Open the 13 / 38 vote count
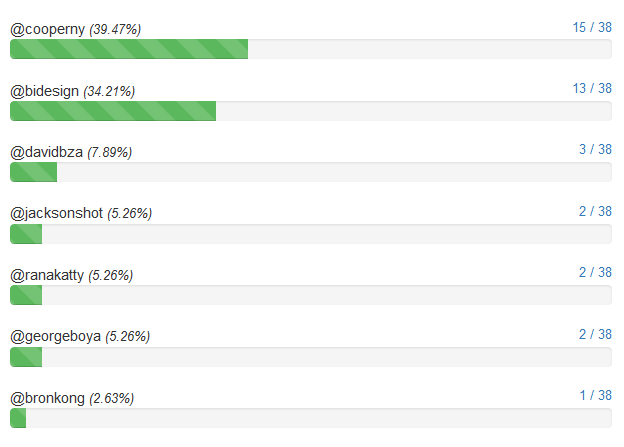This screenshot has width=624, height=447. 592,88
